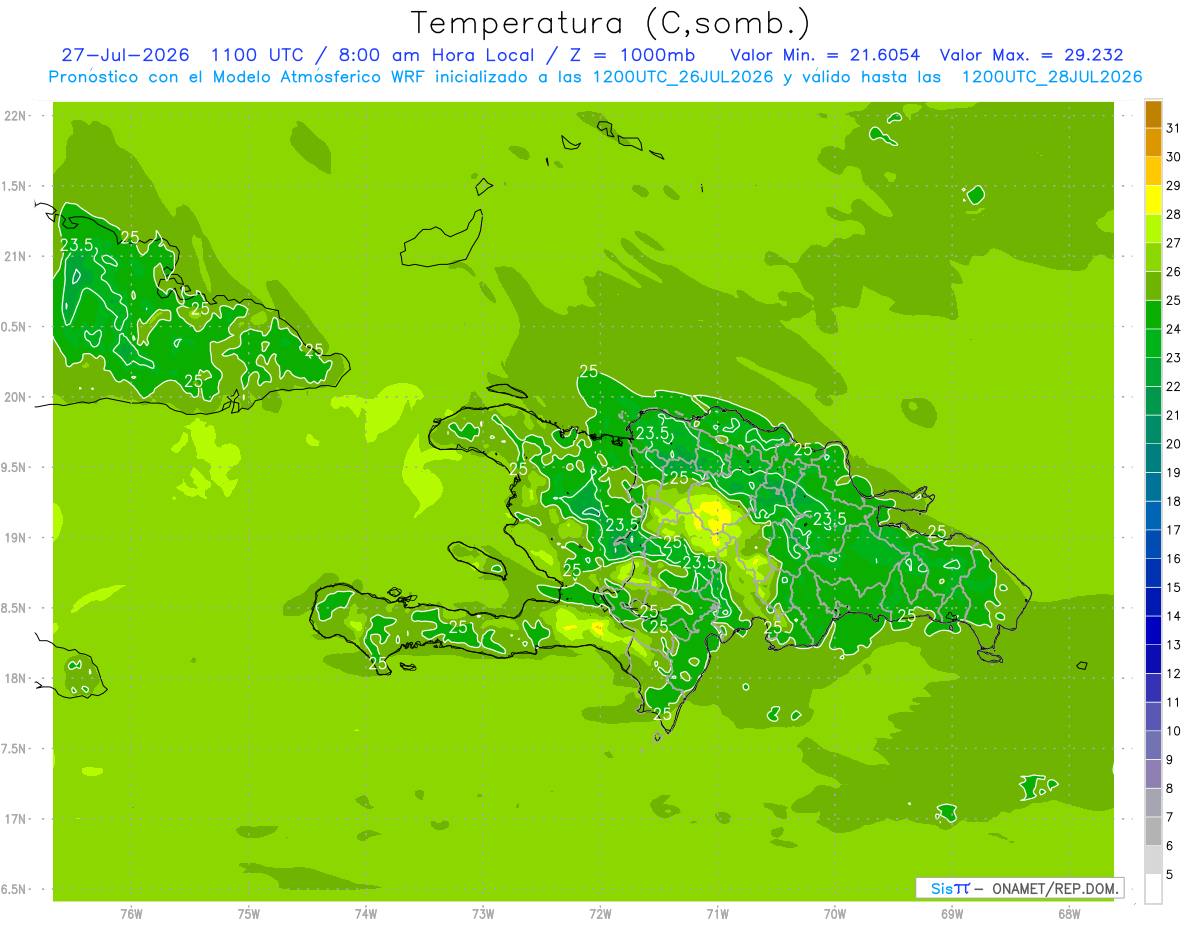Select the yellow 28 degree legend color
This screenshot has width=1200, height=927.
pos(1153,201)
